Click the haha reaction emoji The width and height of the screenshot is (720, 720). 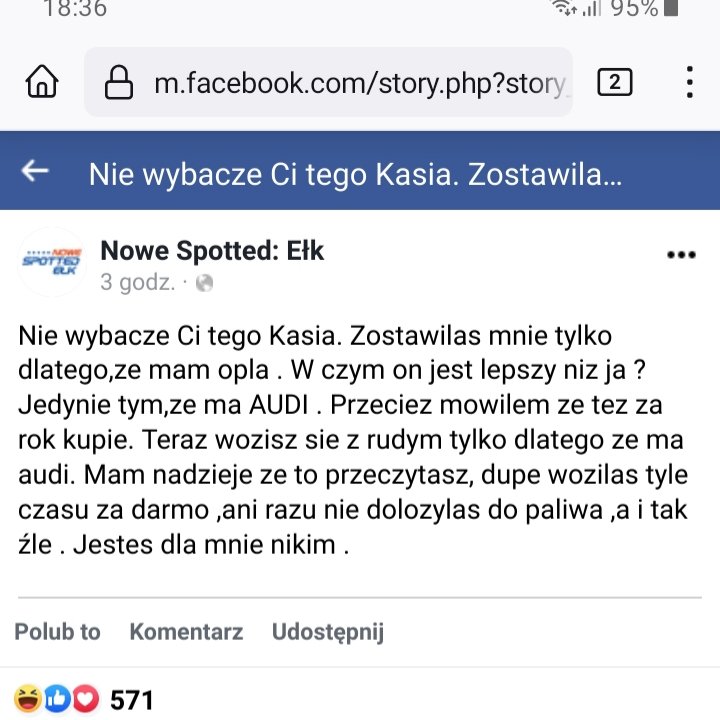[x=27, y=699]
